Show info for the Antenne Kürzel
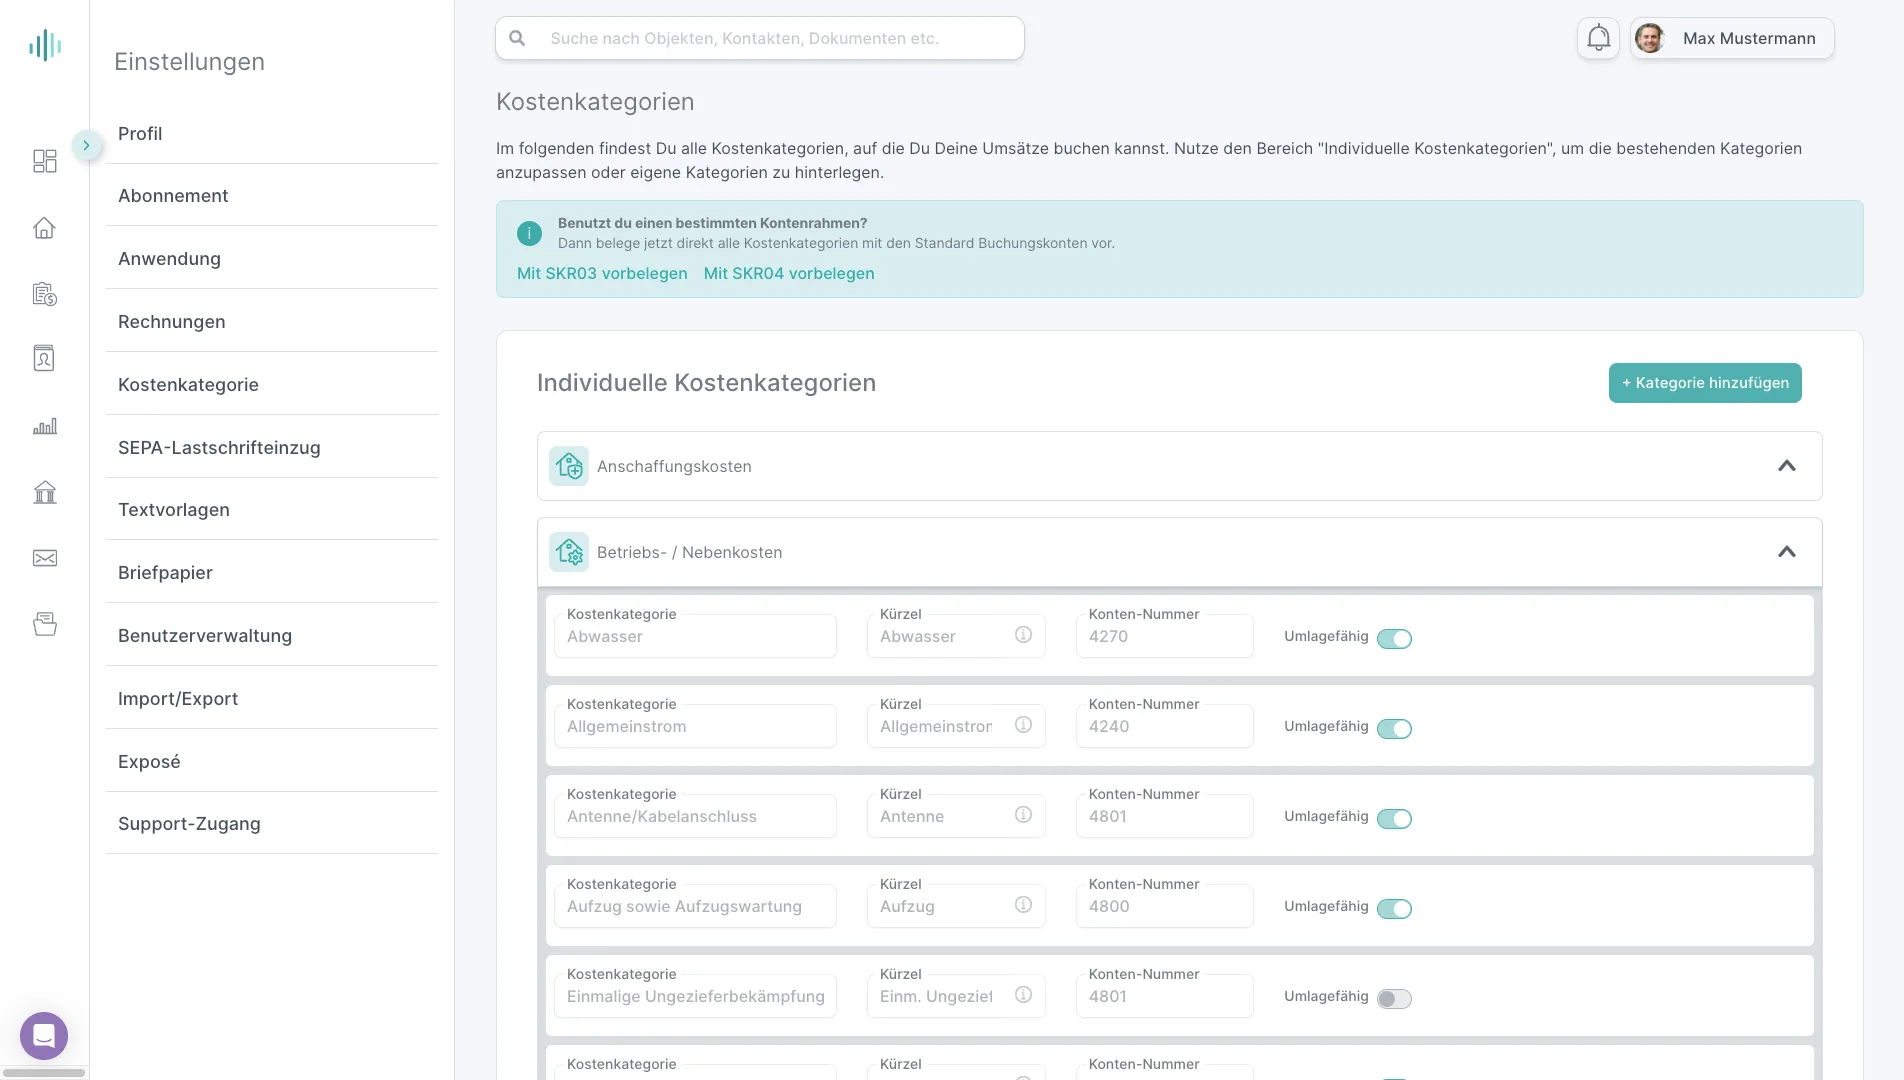This screenshot has width=1904, height=1080. [1023, 815]
